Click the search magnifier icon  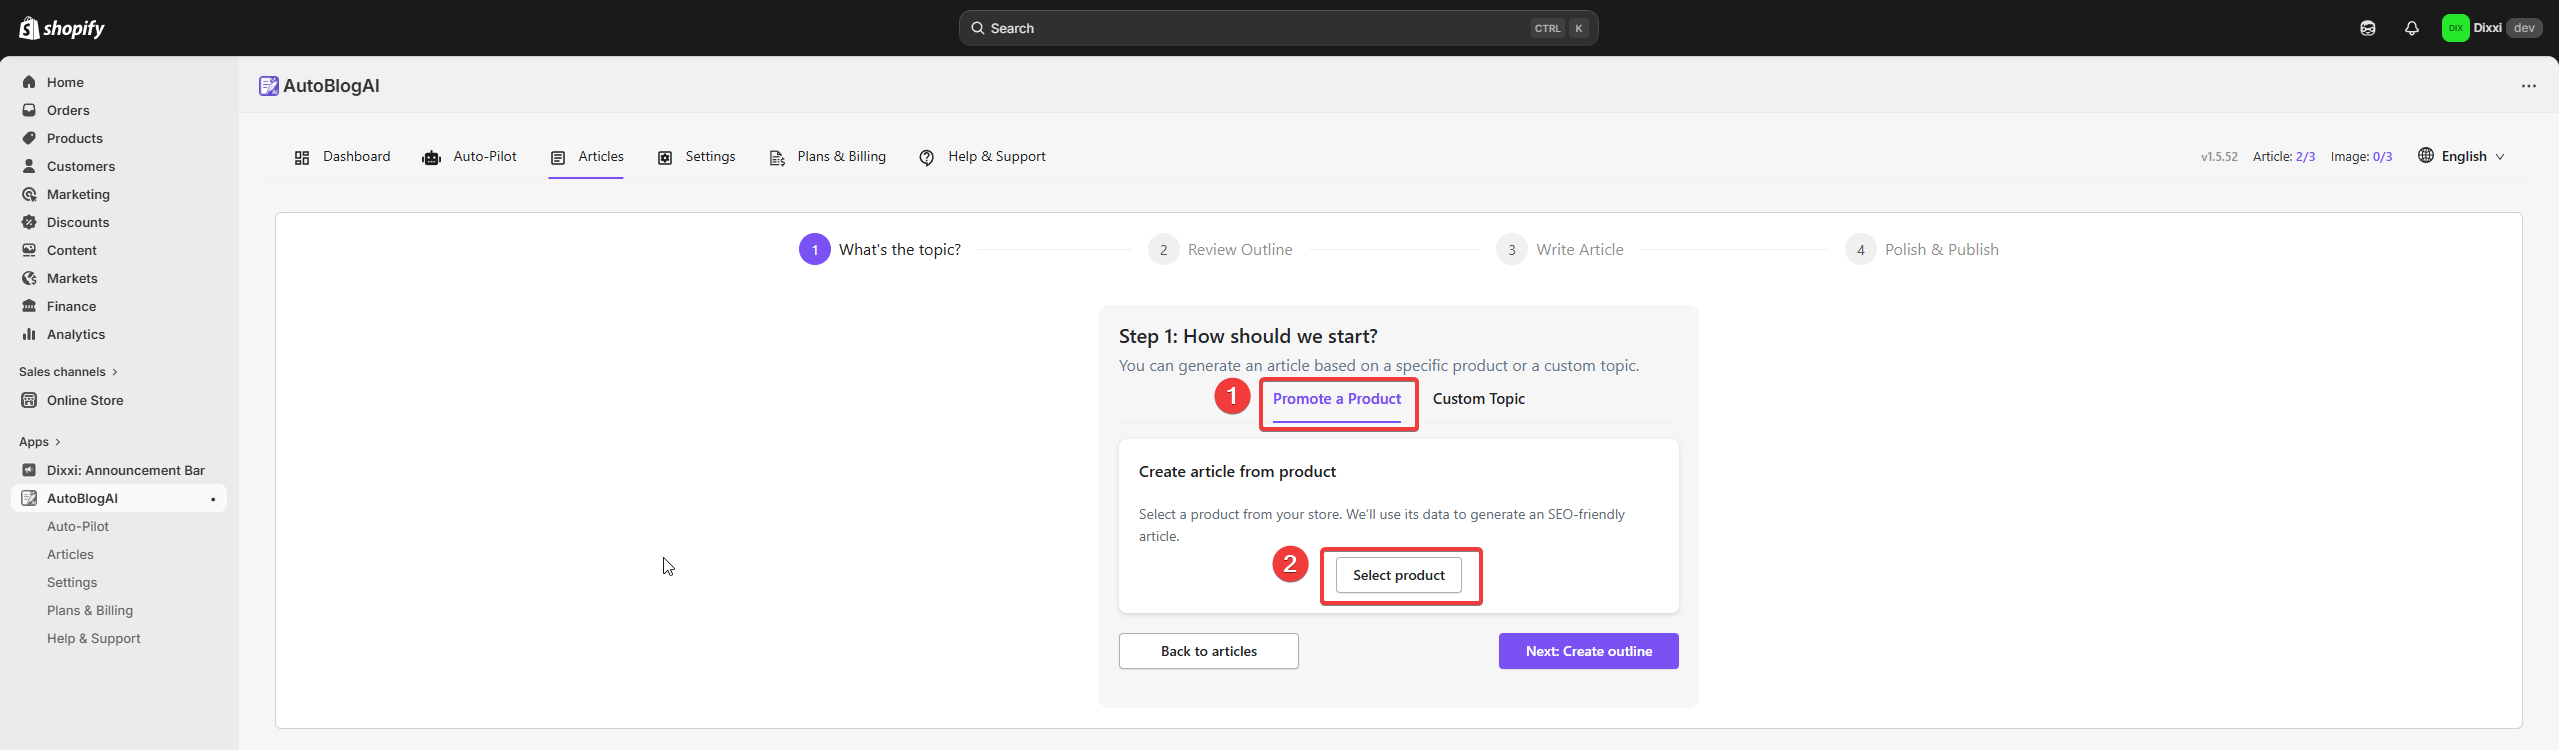pyautogui.click(x=978, y=28)
